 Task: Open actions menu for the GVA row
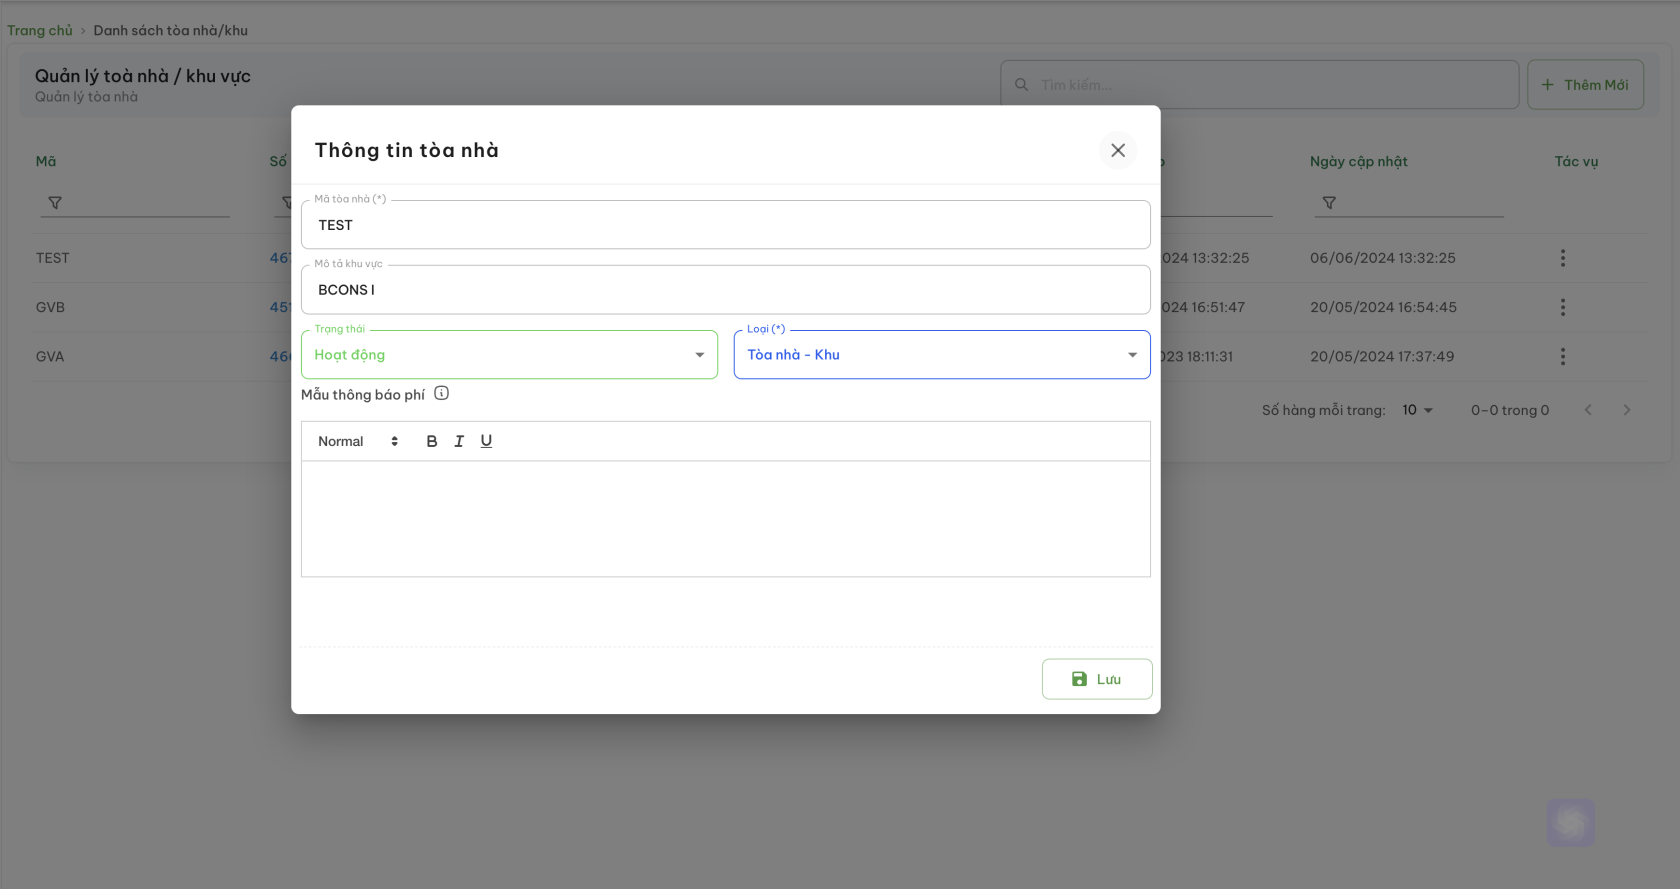pyautogui.click(x=1563, y=356)
